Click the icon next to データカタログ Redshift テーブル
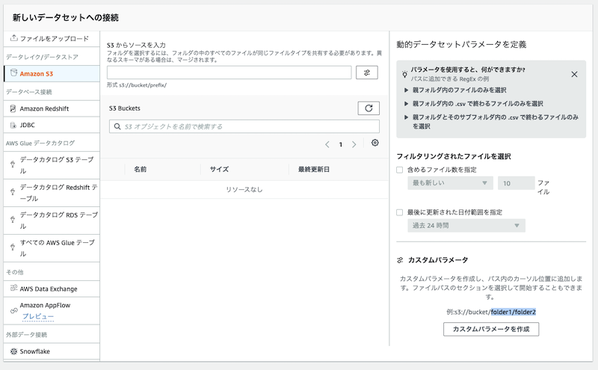This screenshot has height=370, width=598. (x=13, y=192)
